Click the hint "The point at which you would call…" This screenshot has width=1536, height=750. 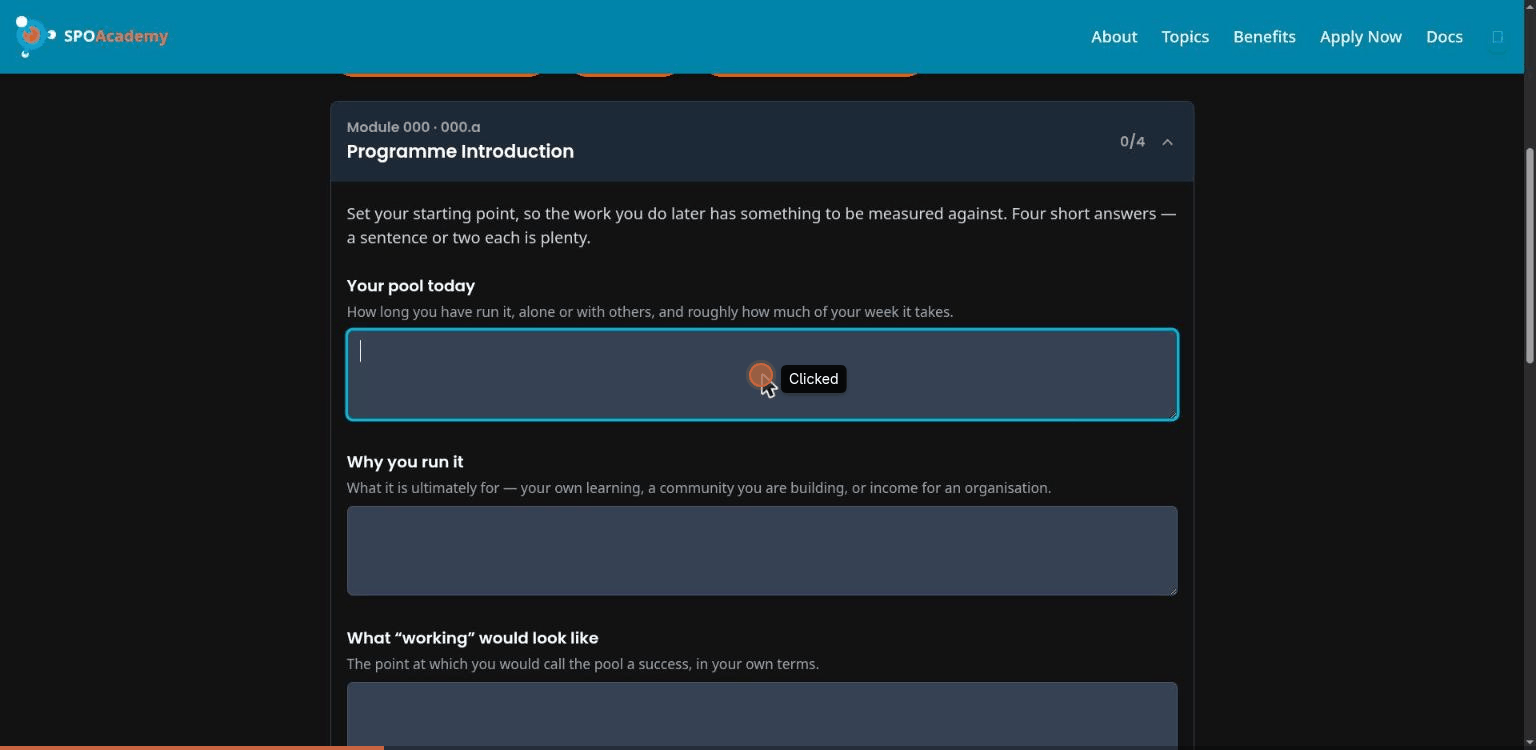583,664
